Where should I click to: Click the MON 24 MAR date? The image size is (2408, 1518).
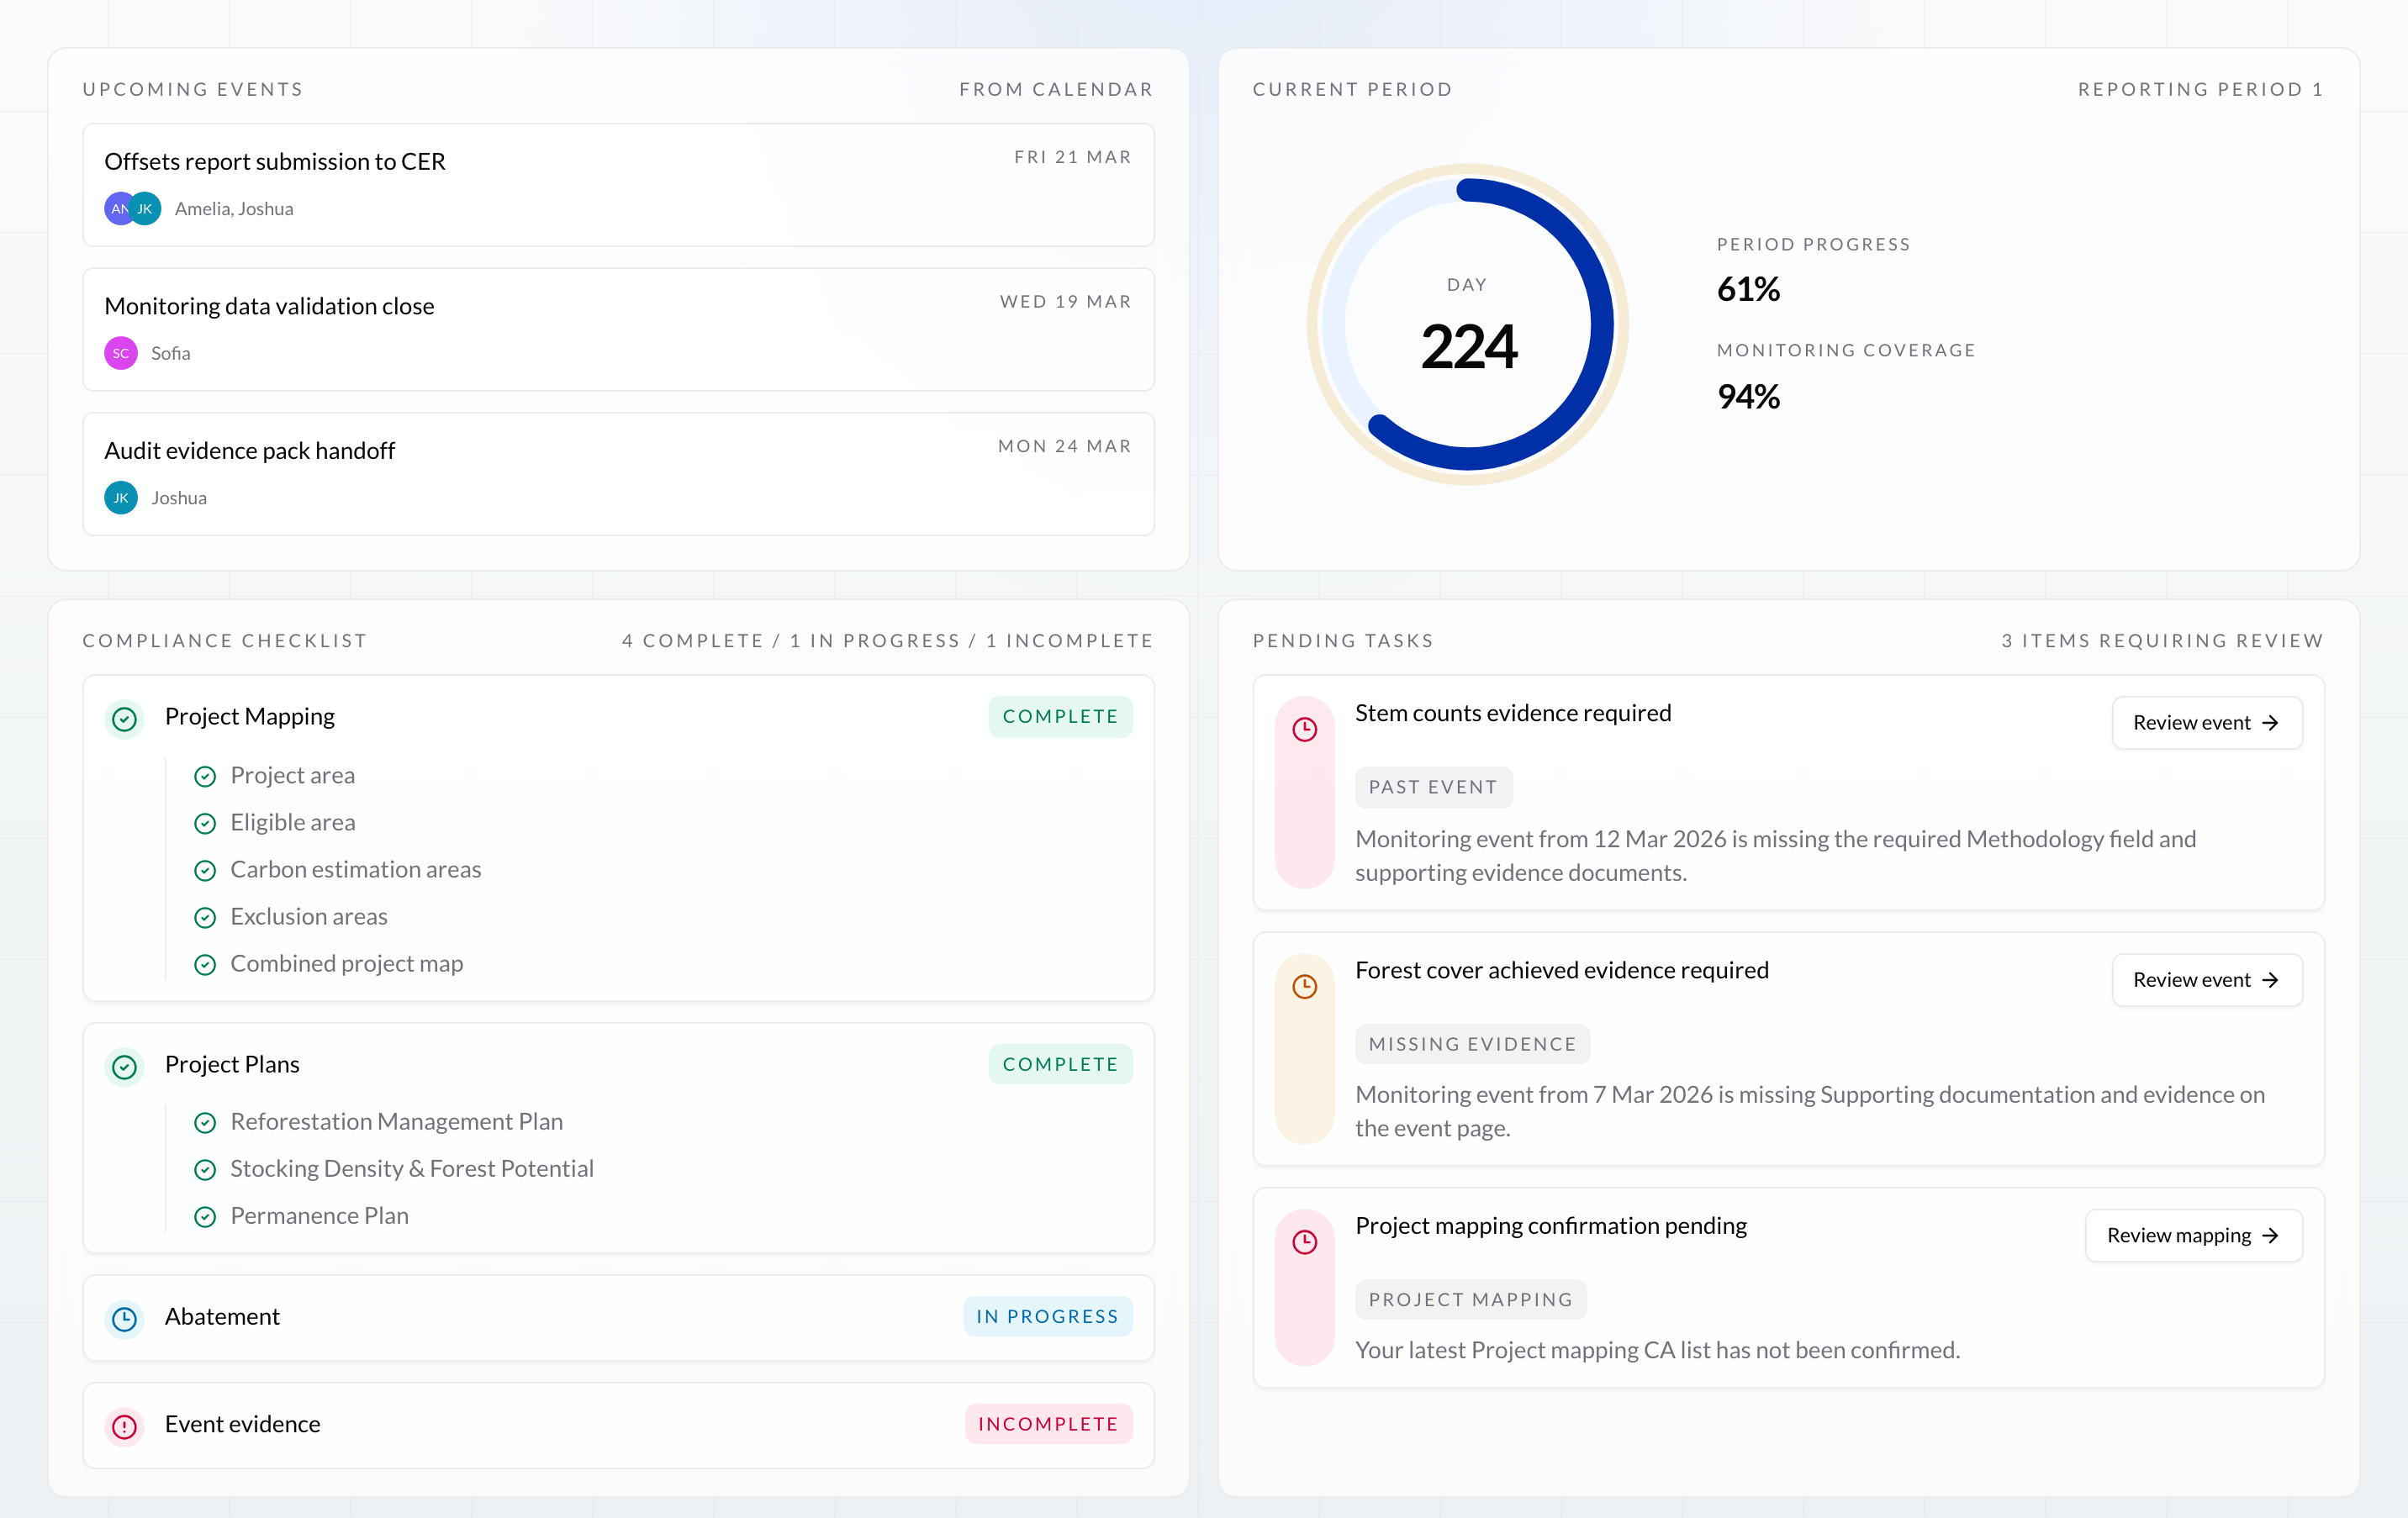pyautogui.click(x=1065, y=446)
